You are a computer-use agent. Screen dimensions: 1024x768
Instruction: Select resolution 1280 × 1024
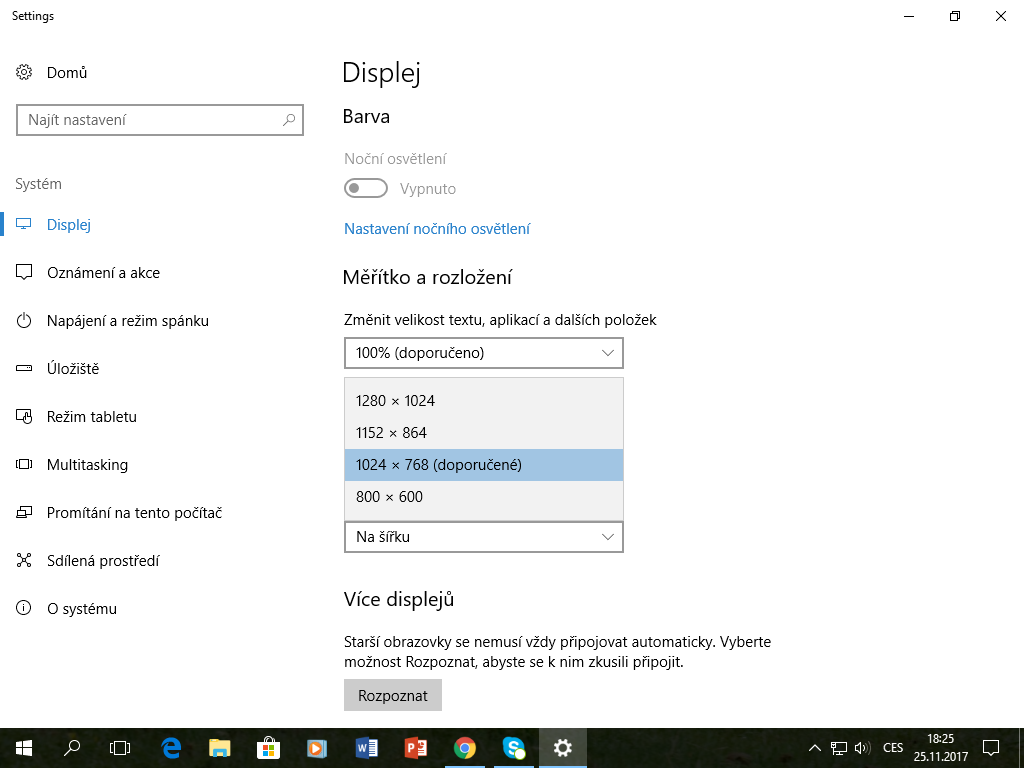(x=484, y=400)
